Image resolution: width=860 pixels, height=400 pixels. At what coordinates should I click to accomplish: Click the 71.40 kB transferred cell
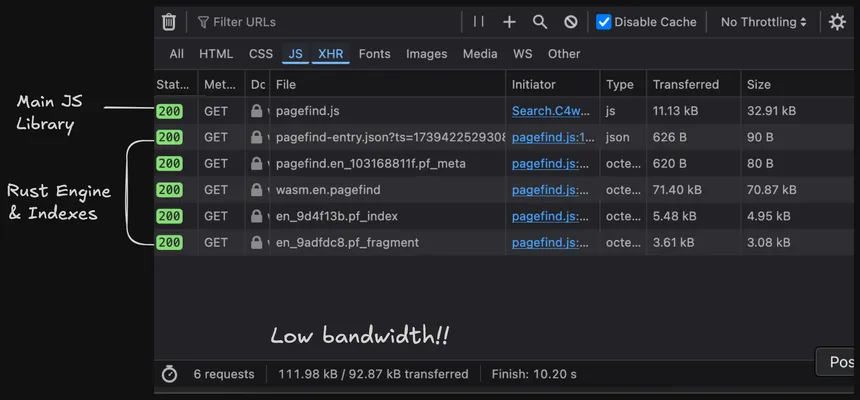tap(677, 190)
